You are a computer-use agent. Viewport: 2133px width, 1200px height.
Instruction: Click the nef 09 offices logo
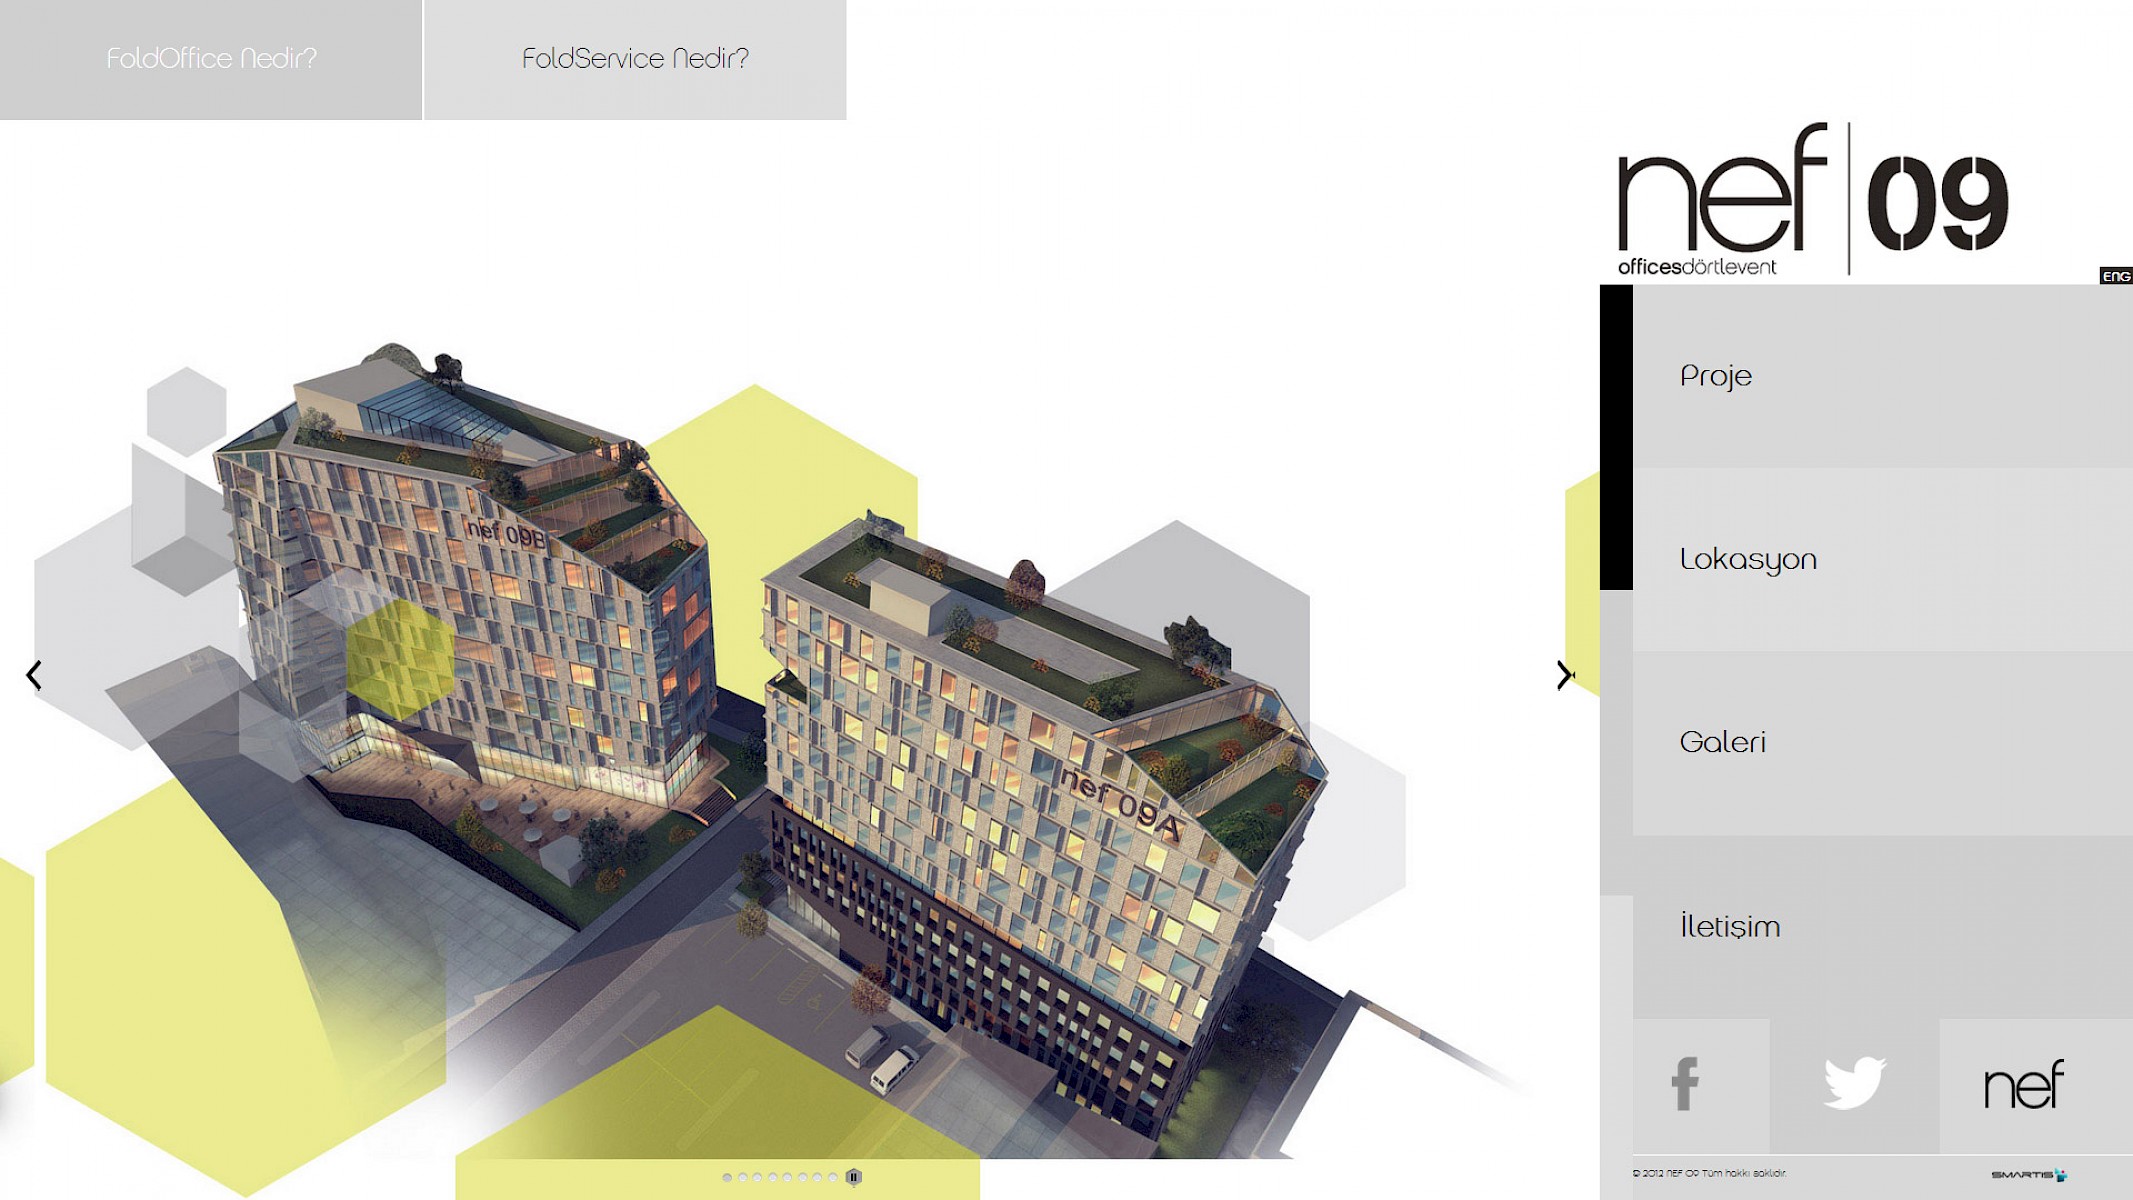click(x=1812, y=200)
